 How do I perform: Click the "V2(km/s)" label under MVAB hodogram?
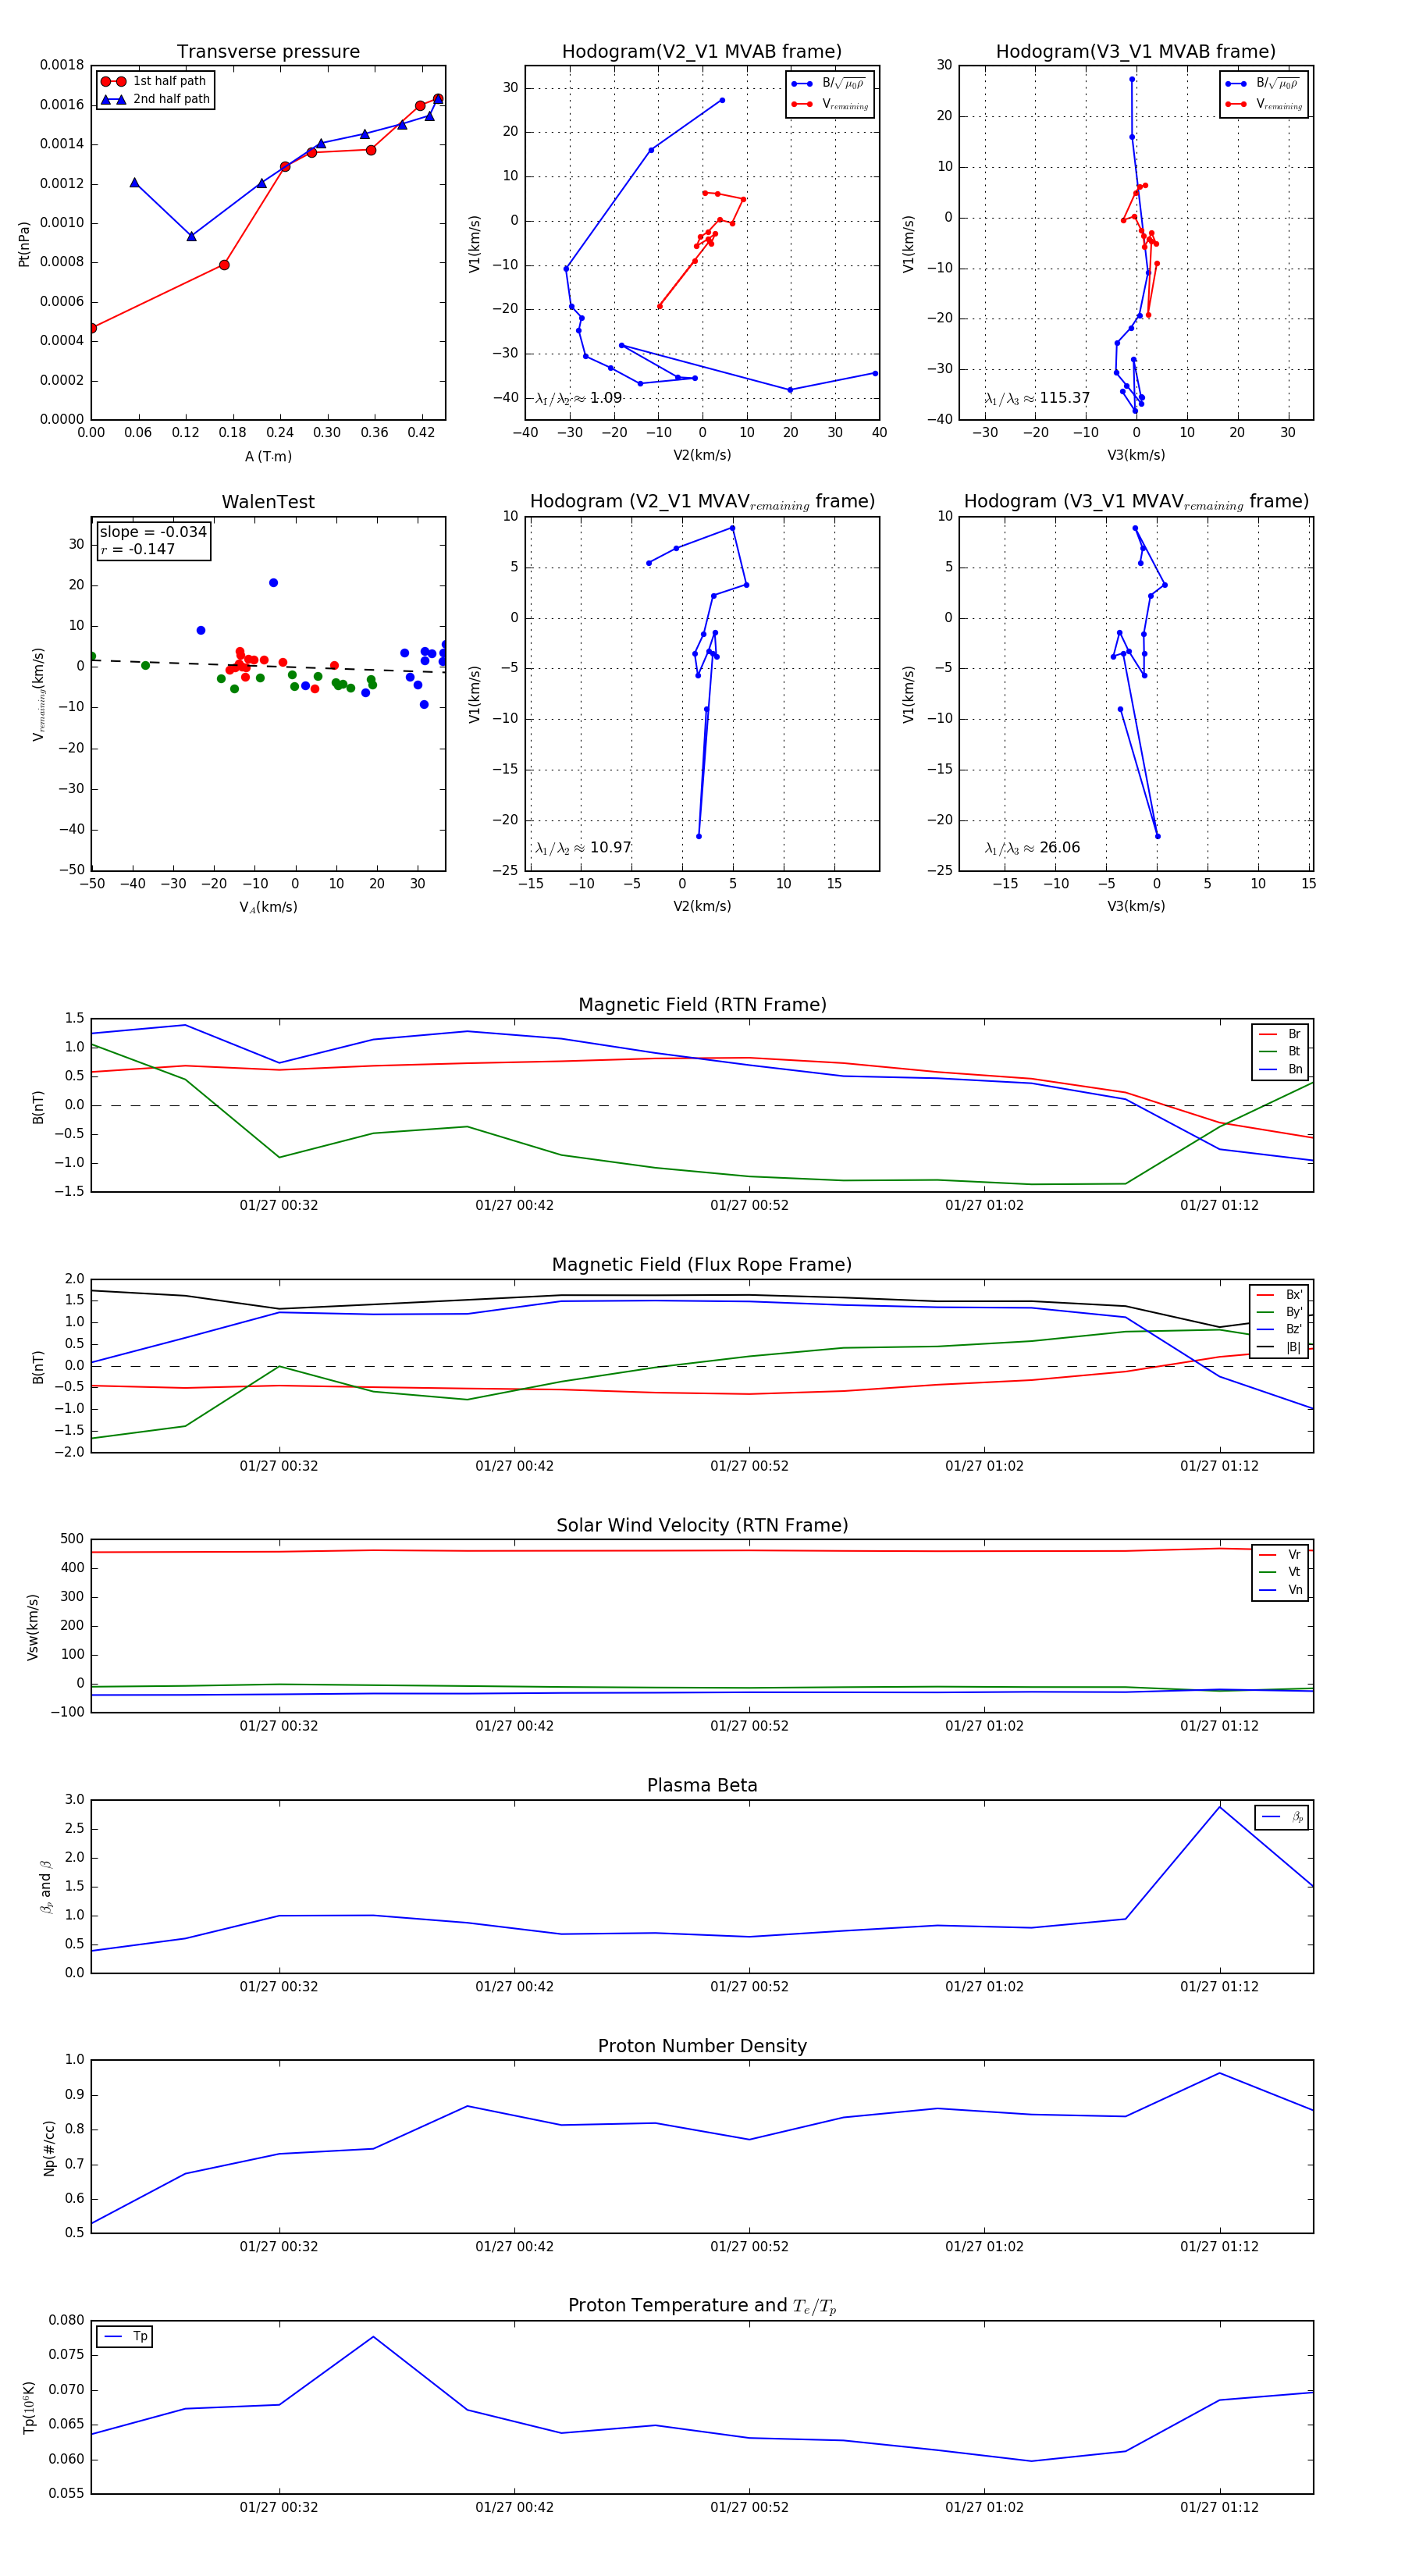point(702,455)
